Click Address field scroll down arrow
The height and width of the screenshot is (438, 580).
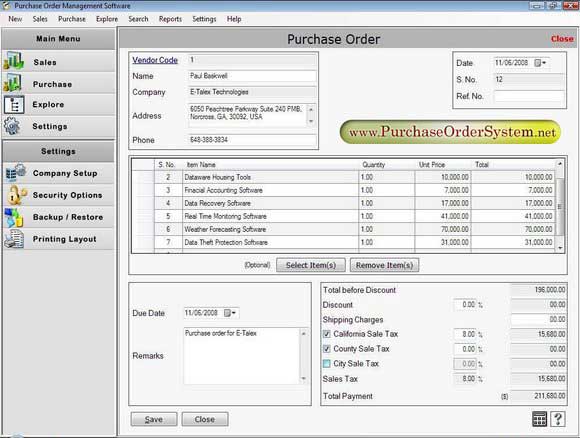pos(311,121)
